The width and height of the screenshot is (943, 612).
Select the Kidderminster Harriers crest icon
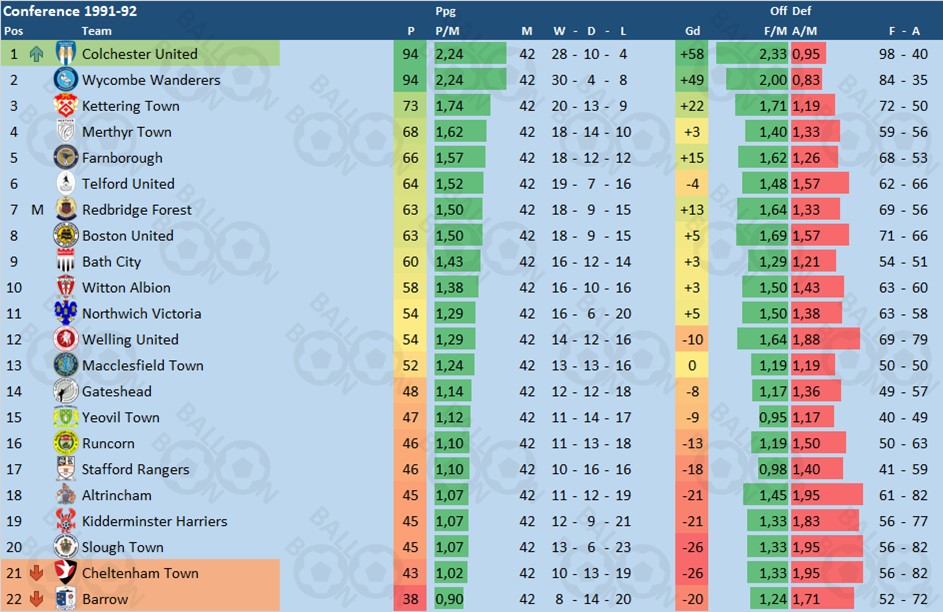point(66,520)
